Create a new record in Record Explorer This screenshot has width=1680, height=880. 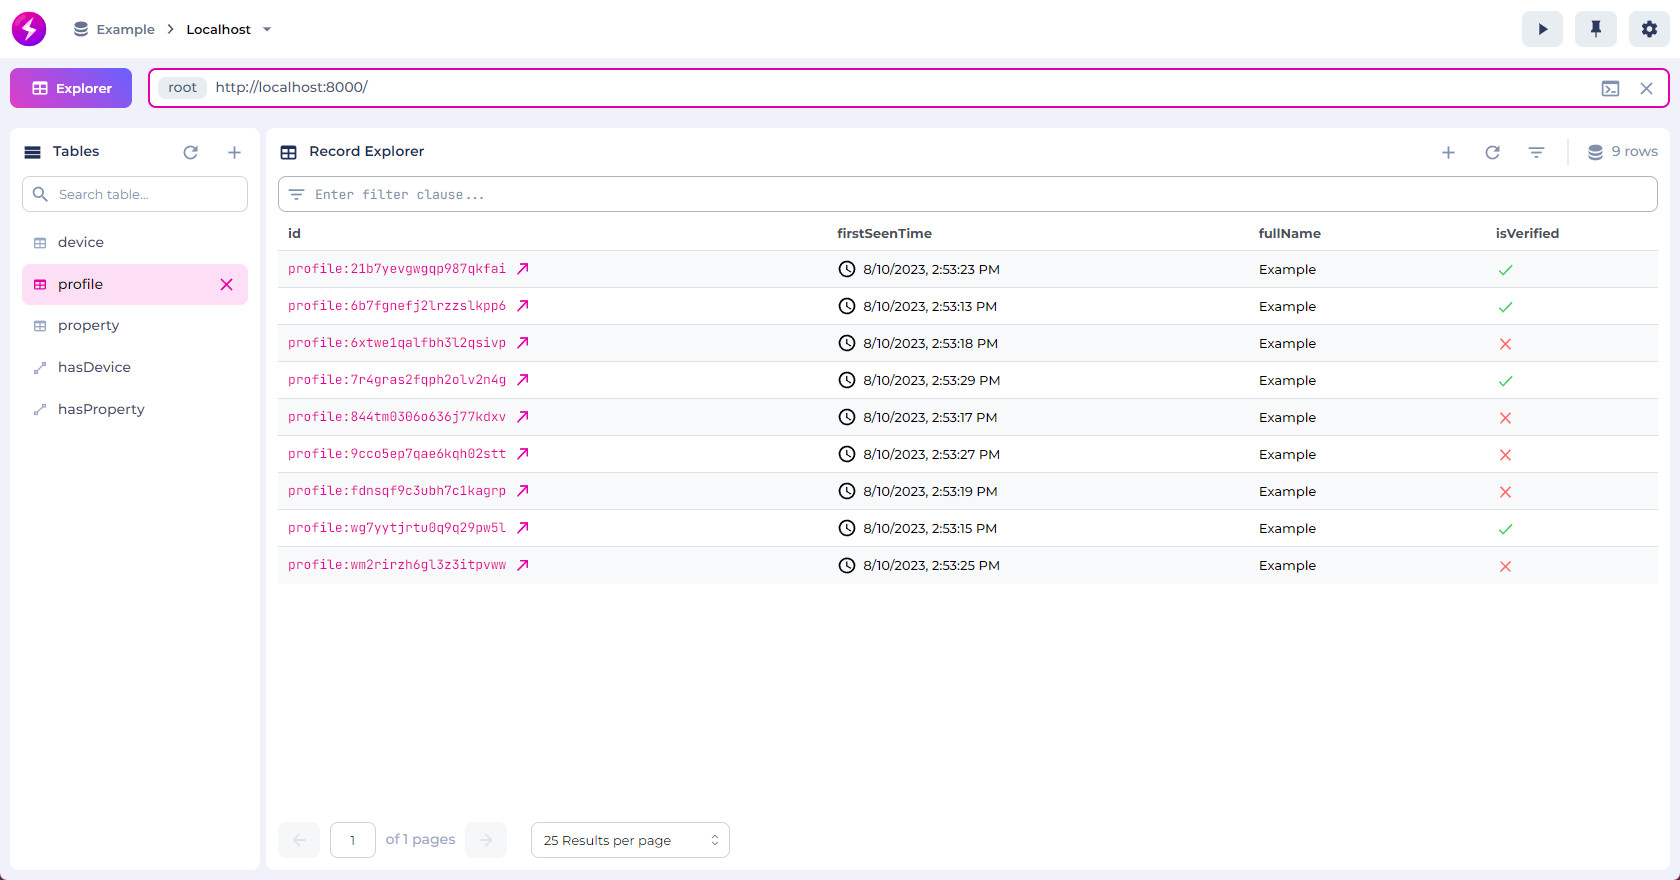1448,152
